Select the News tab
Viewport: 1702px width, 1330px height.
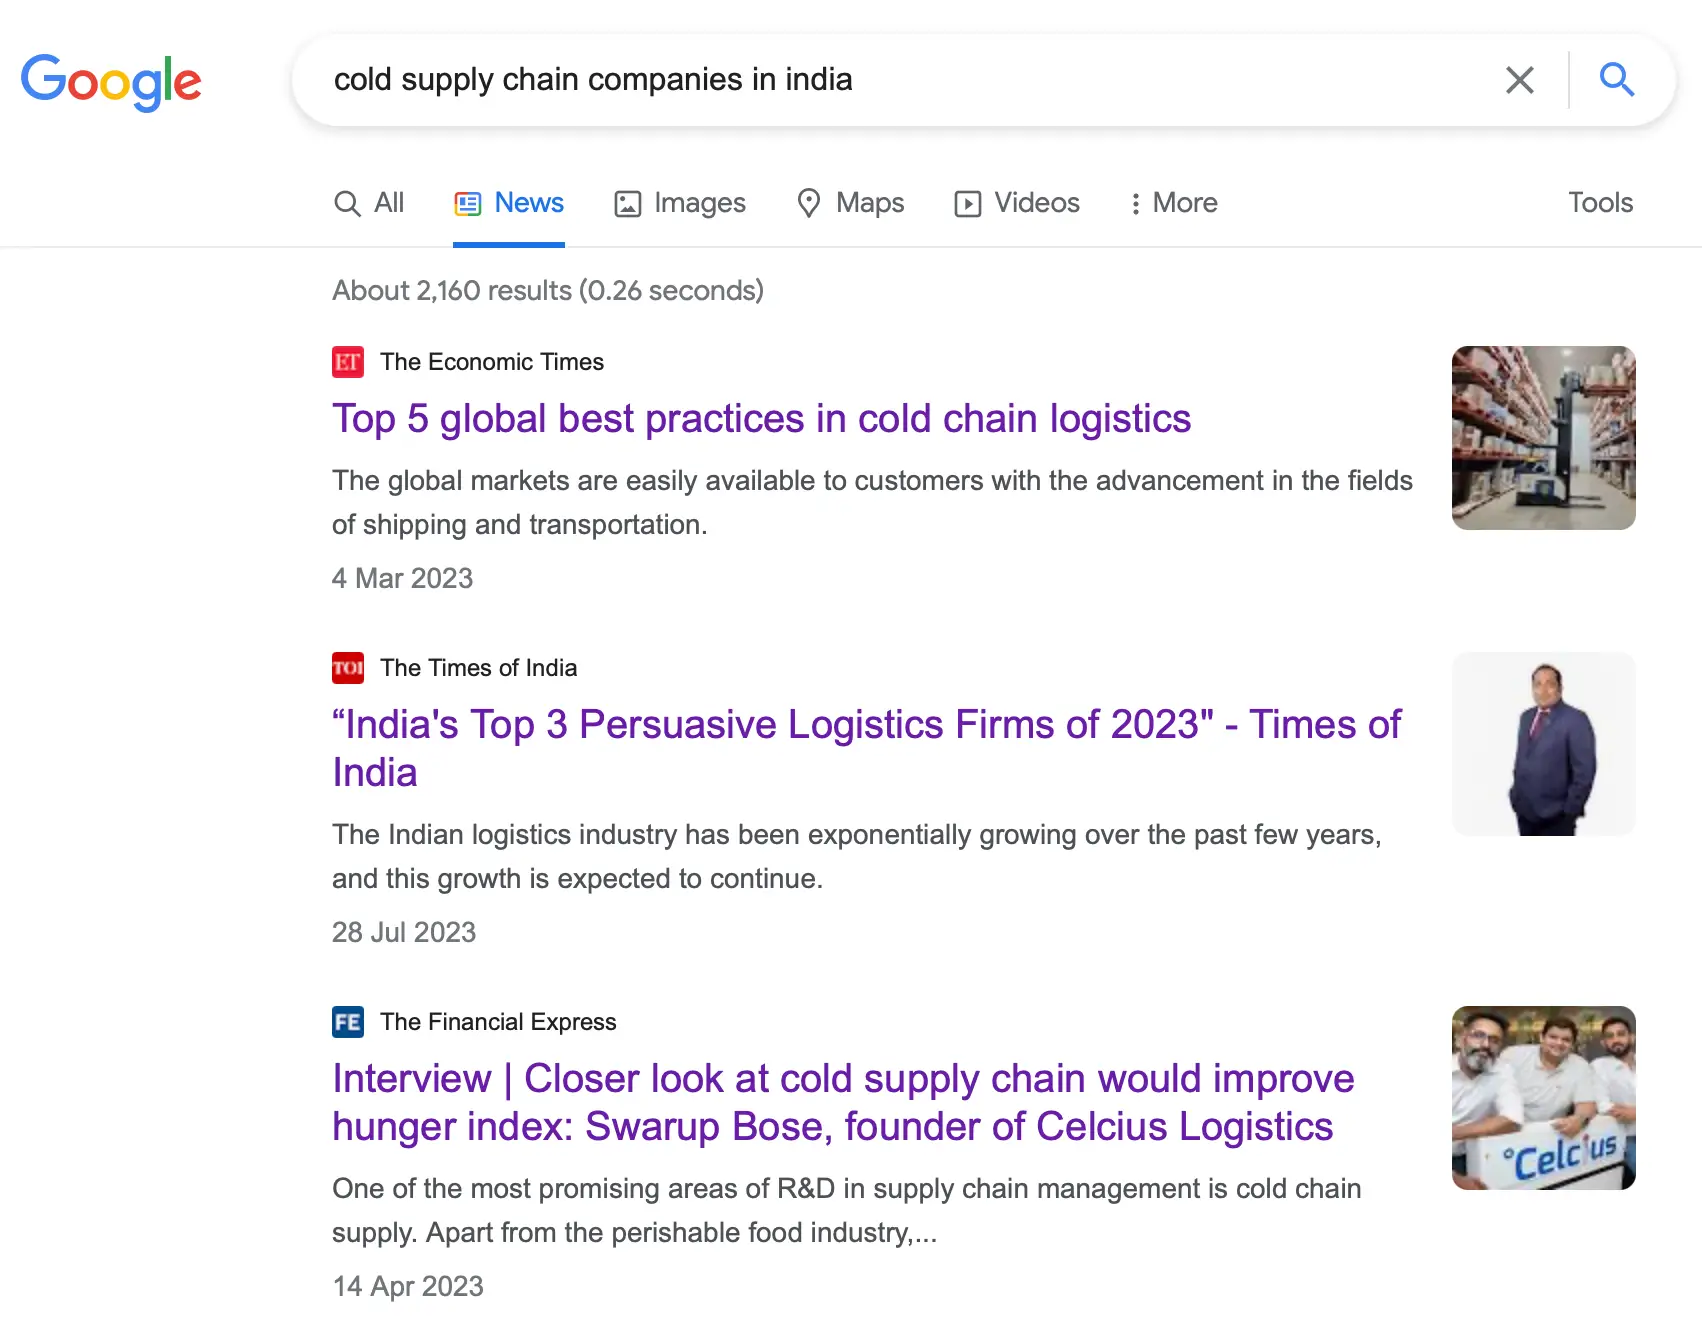pos(509,203)
